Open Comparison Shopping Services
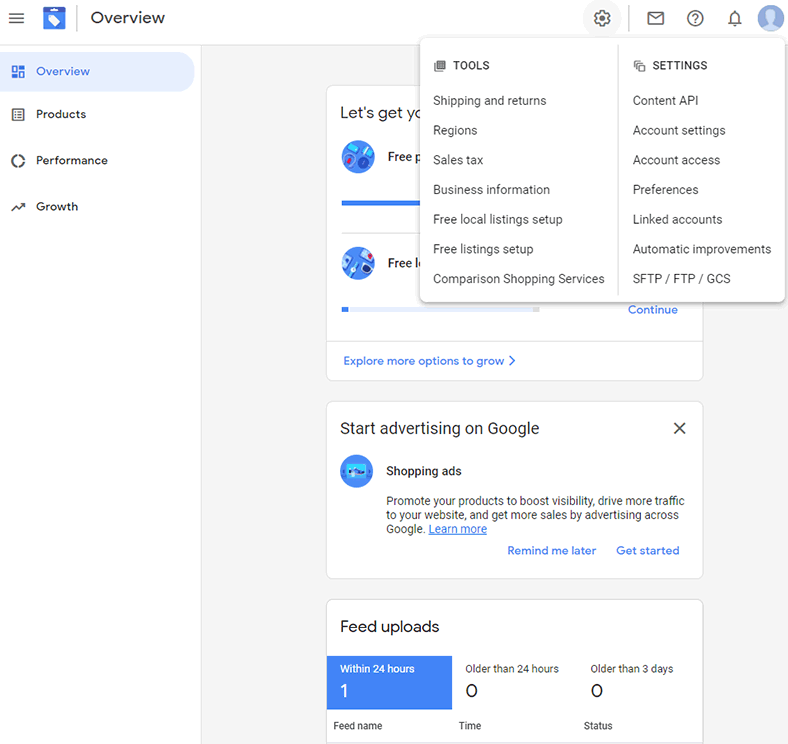The image size is (788, 744). (519, 278)
